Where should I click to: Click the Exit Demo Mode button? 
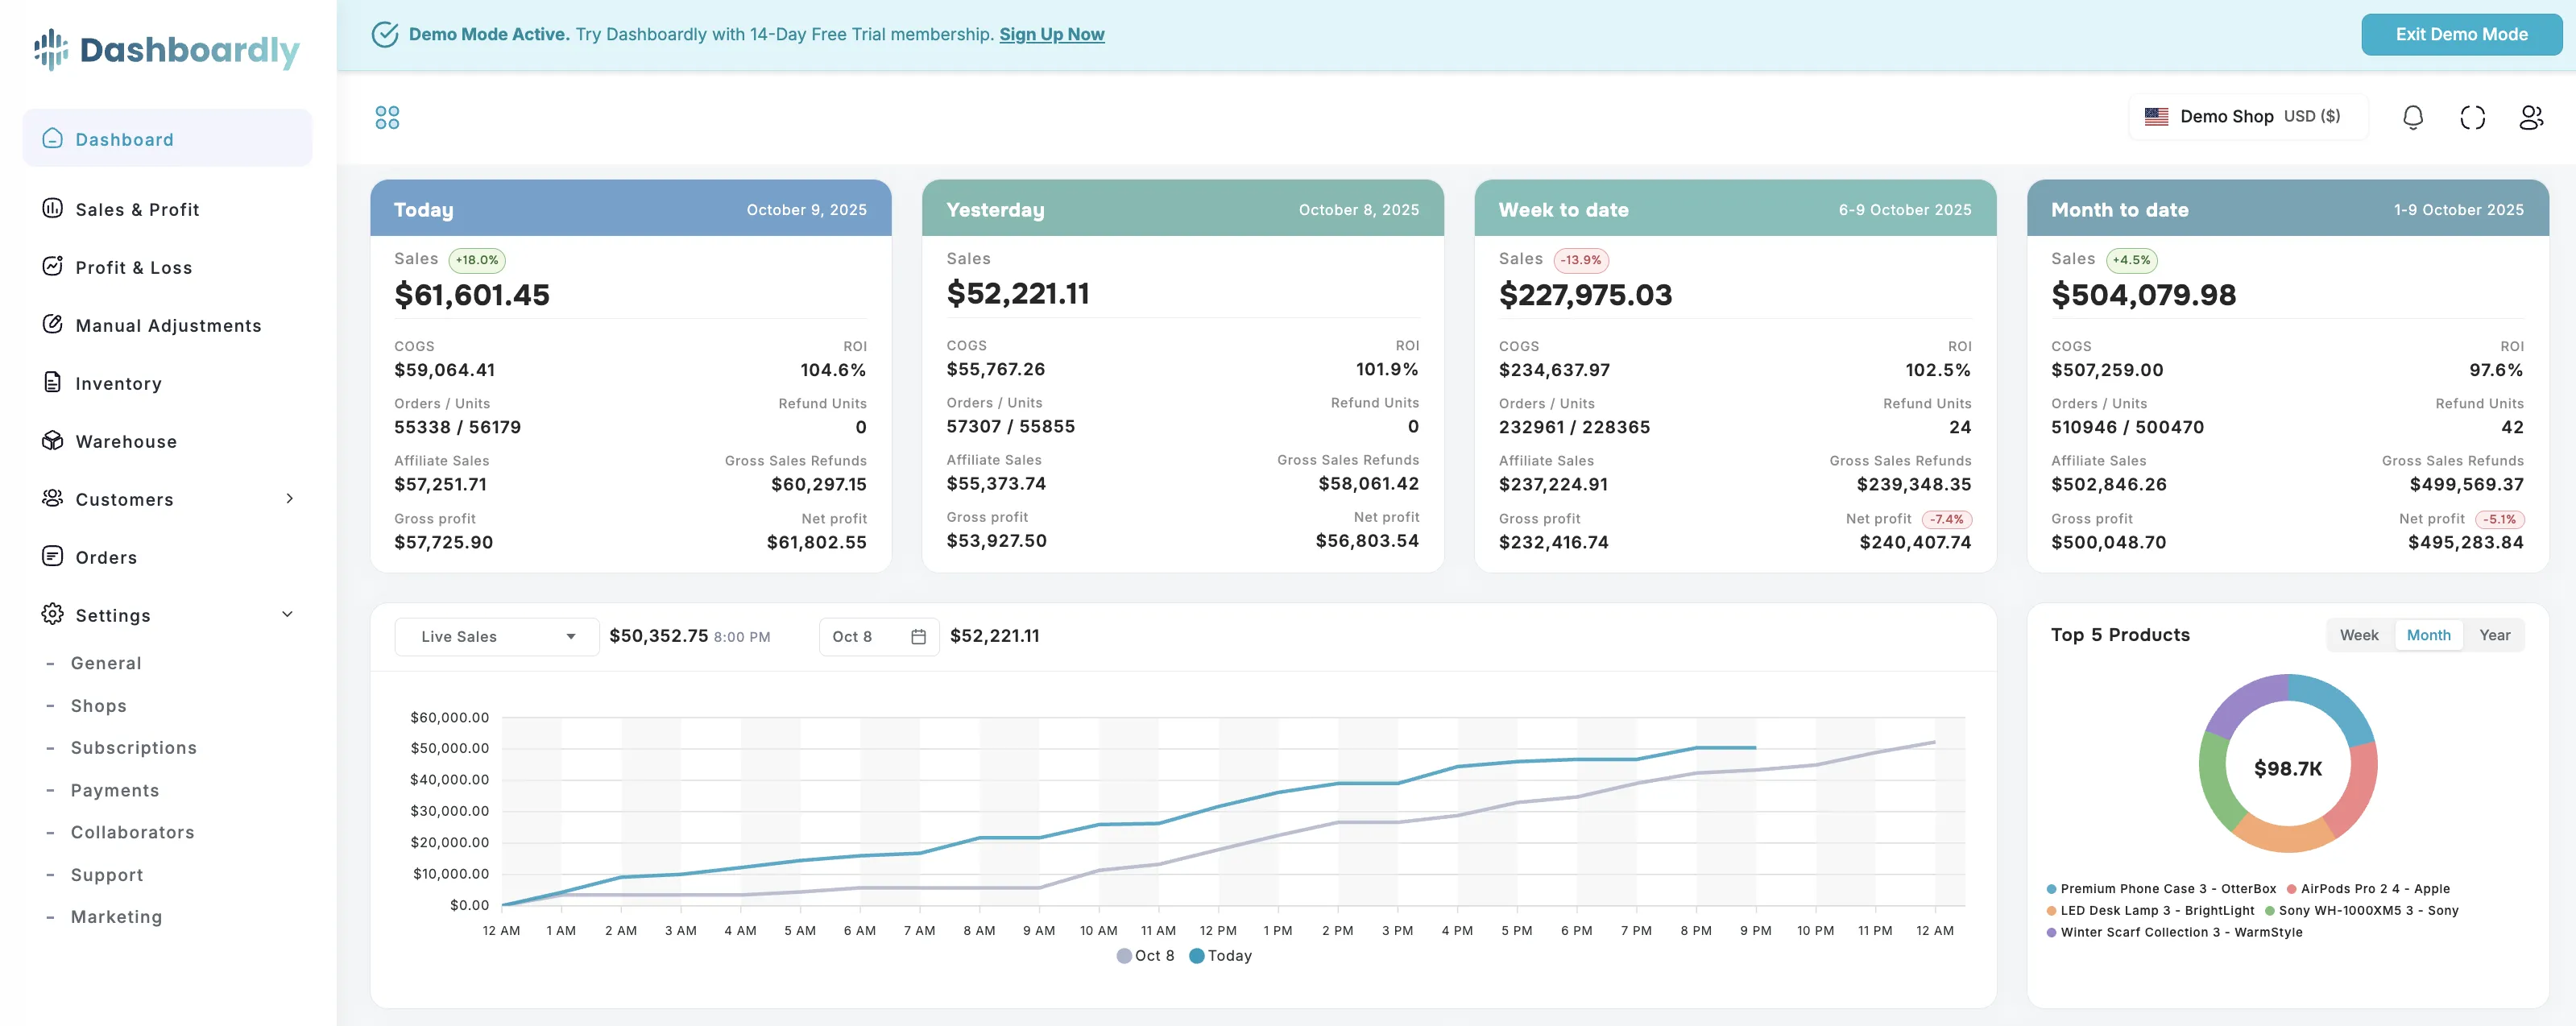(2461, 33)
